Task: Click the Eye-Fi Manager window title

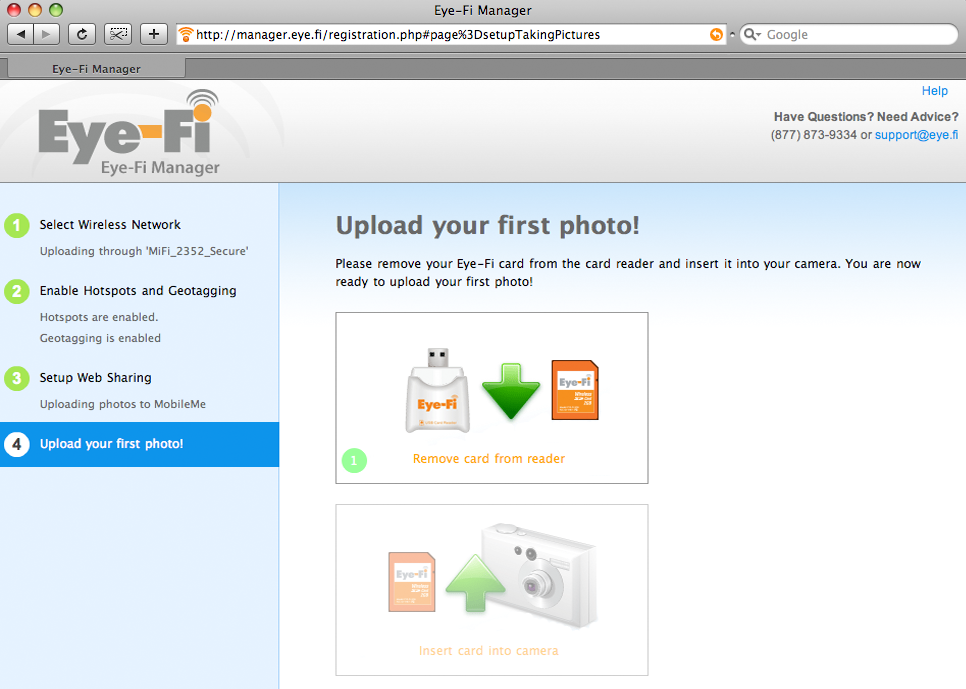Action: pyautogui.click(x=482, y=10)
